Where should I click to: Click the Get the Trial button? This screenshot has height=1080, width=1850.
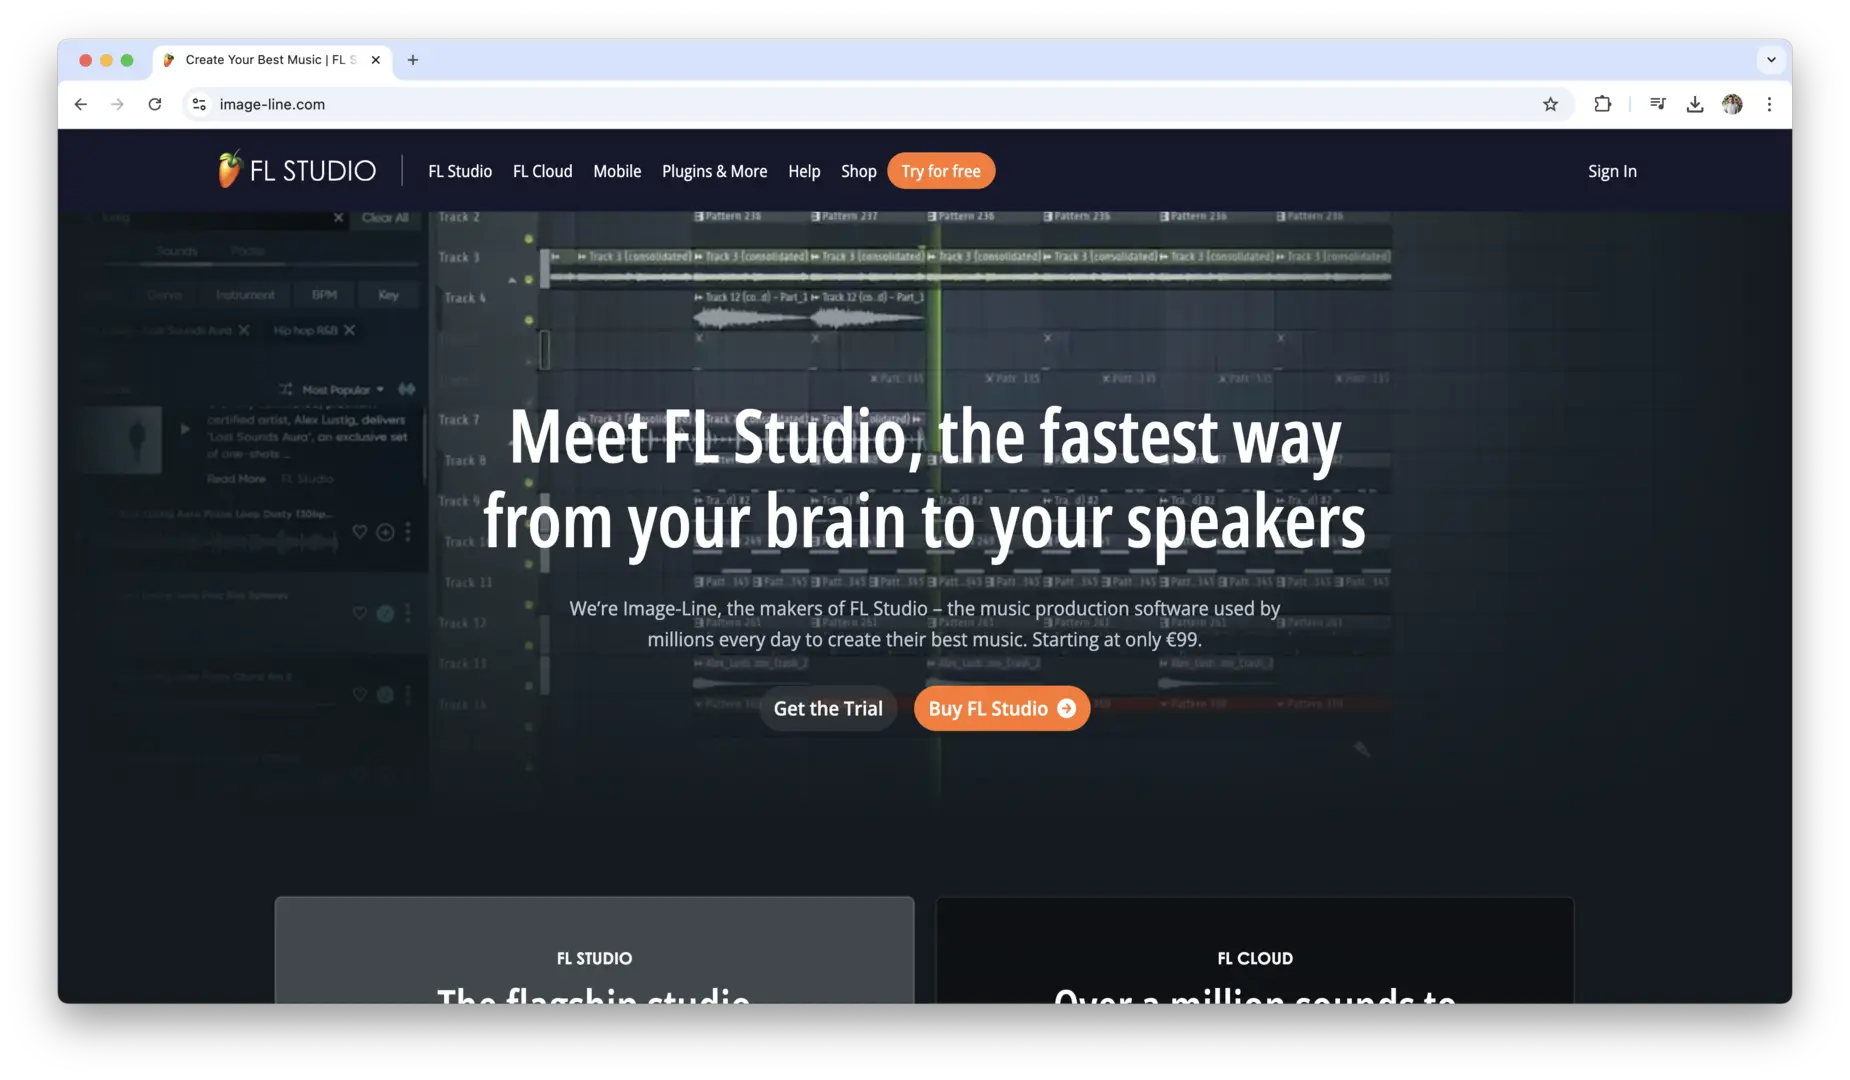828,708
